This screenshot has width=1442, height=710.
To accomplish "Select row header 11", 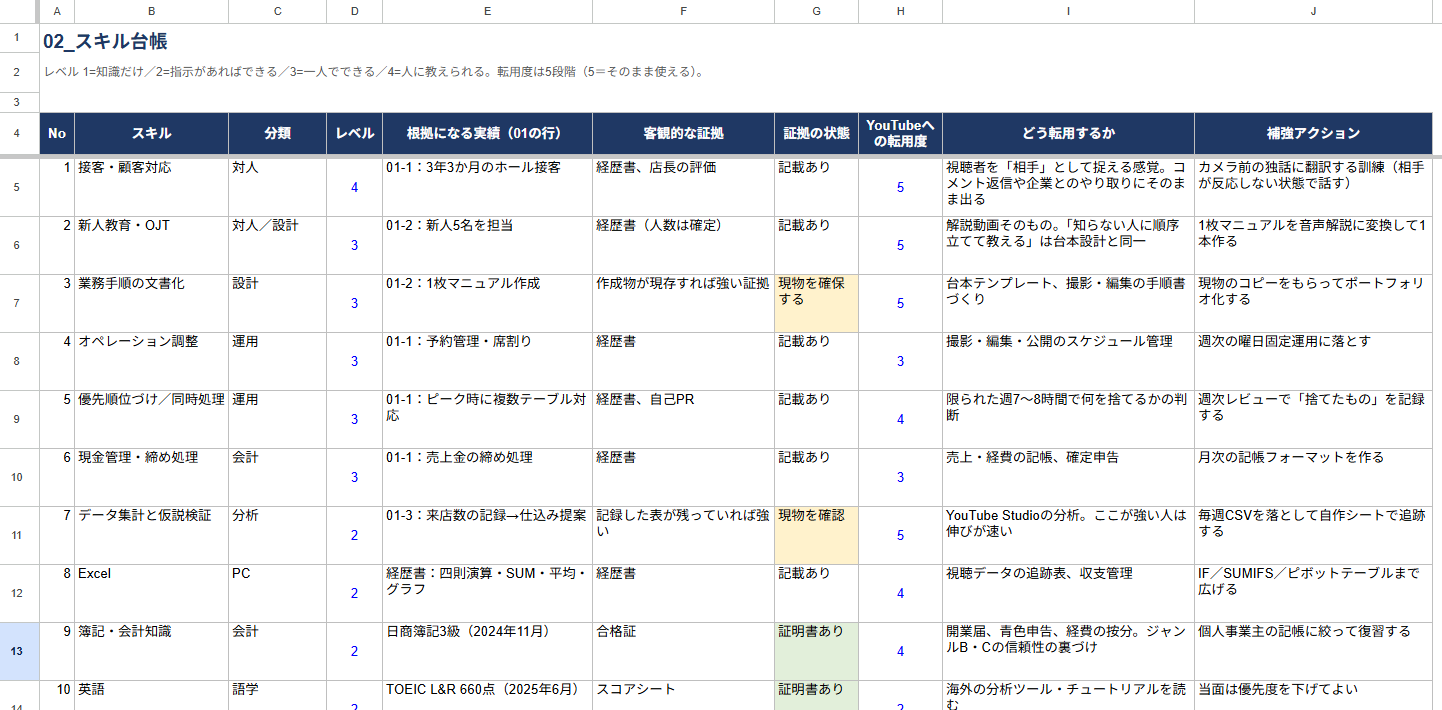I will tap(17, 535).
